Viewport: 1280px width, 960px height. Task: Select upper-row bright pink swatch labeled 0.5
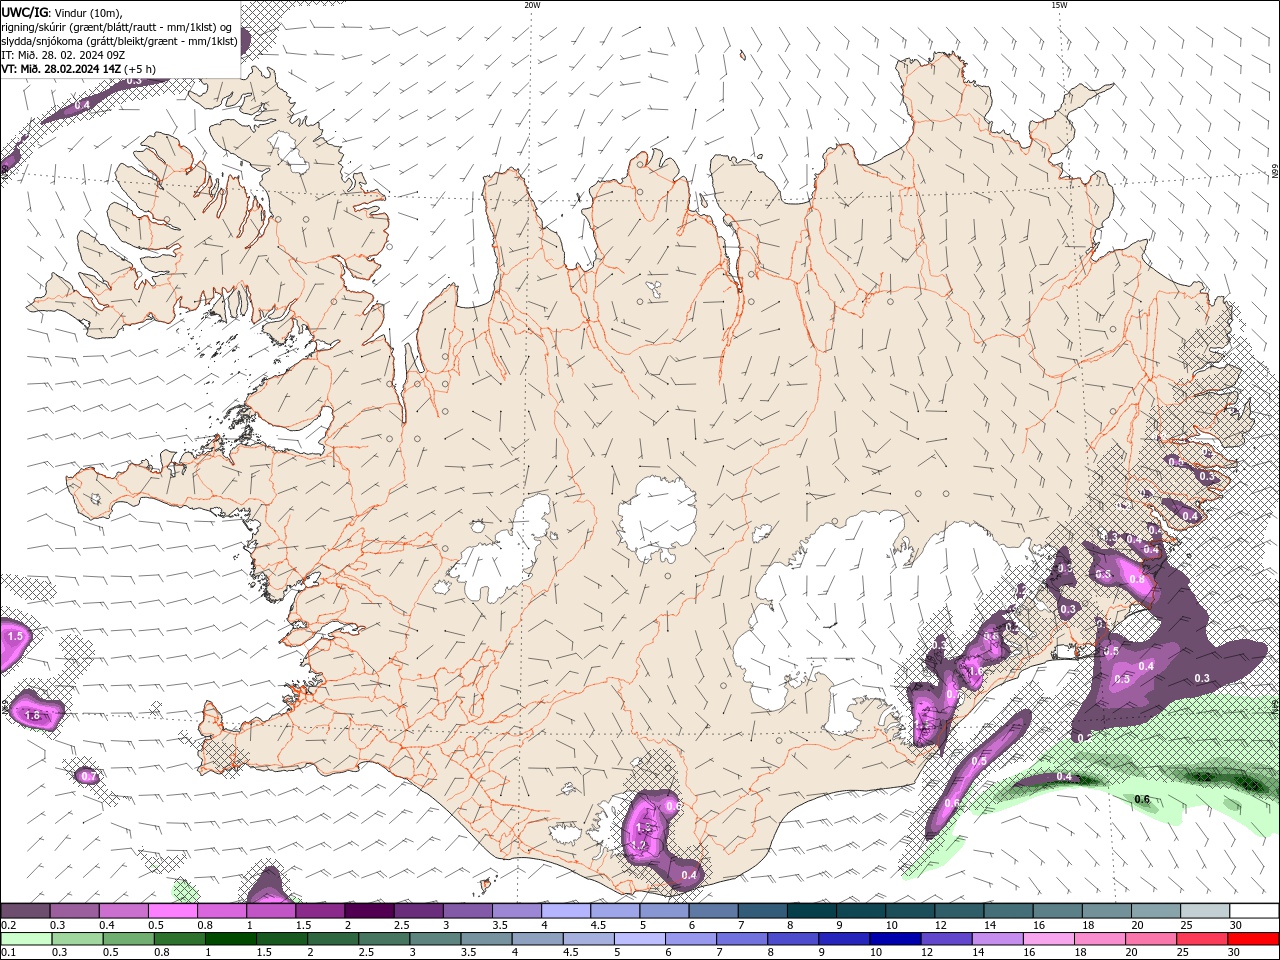click(x=172, y=911)
